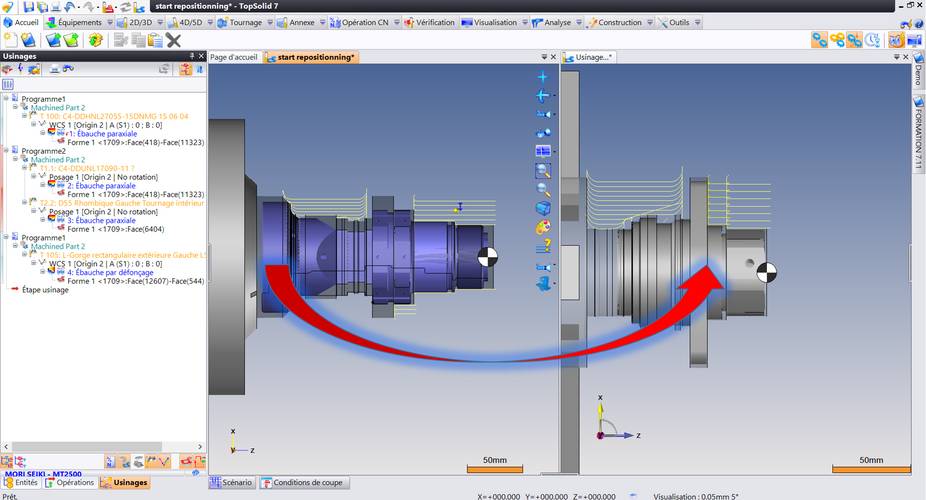Toggle the first highlighted chain link button
Viewport: 926px width, 500px height.
click(819, 40)
